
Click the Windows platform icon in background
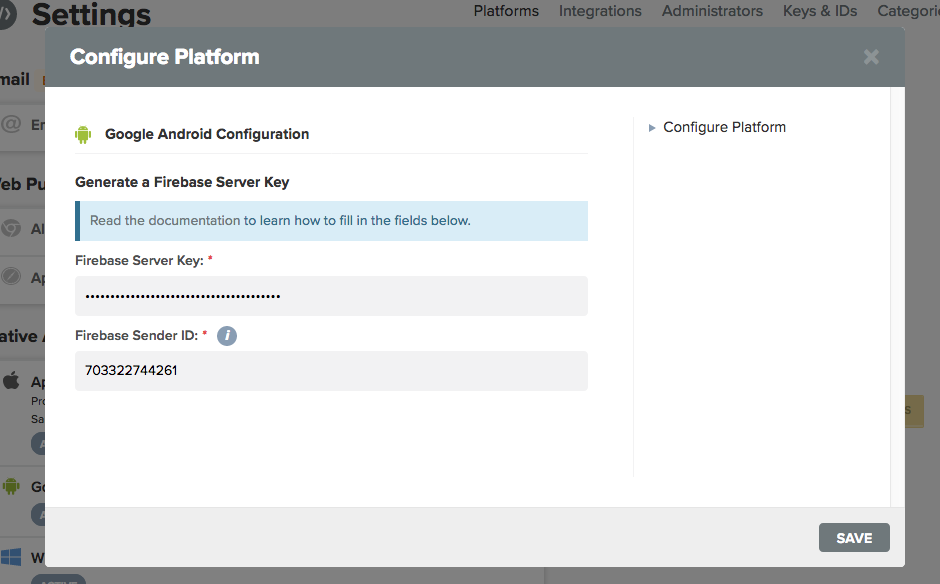[11, 557]
